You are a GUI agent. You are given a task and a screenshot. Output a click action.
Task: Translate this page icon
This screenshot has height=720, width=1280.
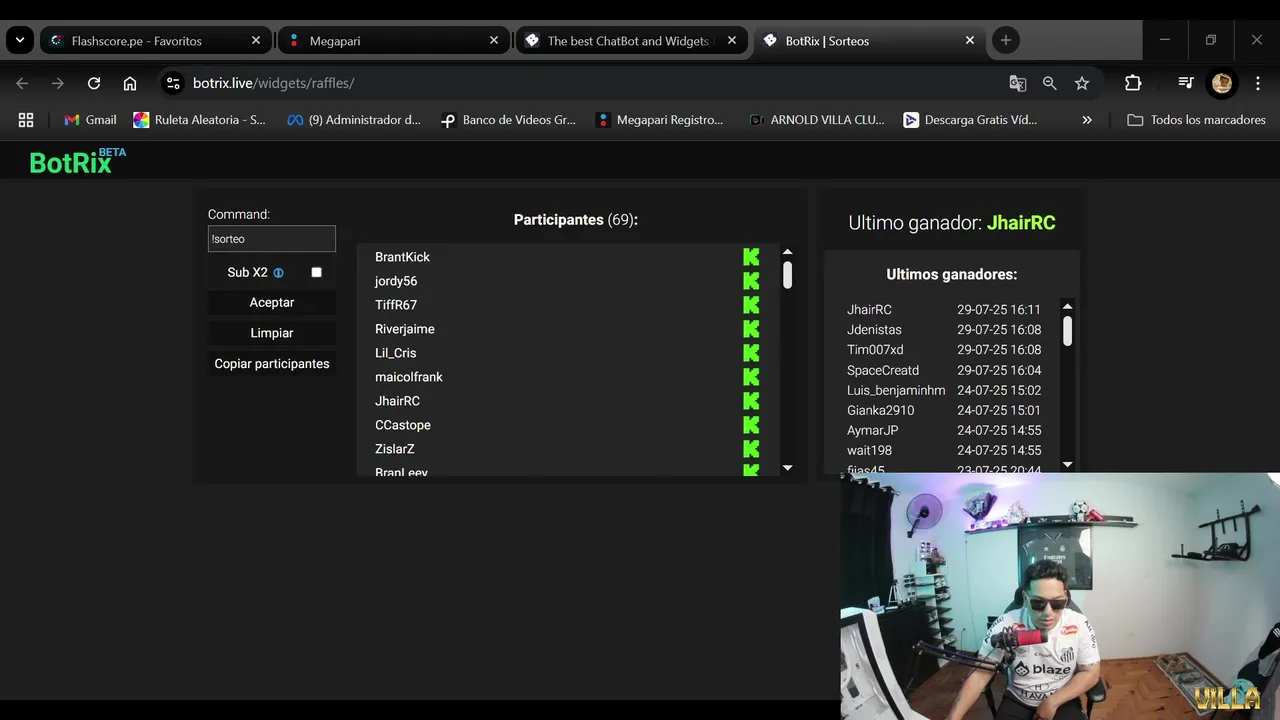(1018, 83)
